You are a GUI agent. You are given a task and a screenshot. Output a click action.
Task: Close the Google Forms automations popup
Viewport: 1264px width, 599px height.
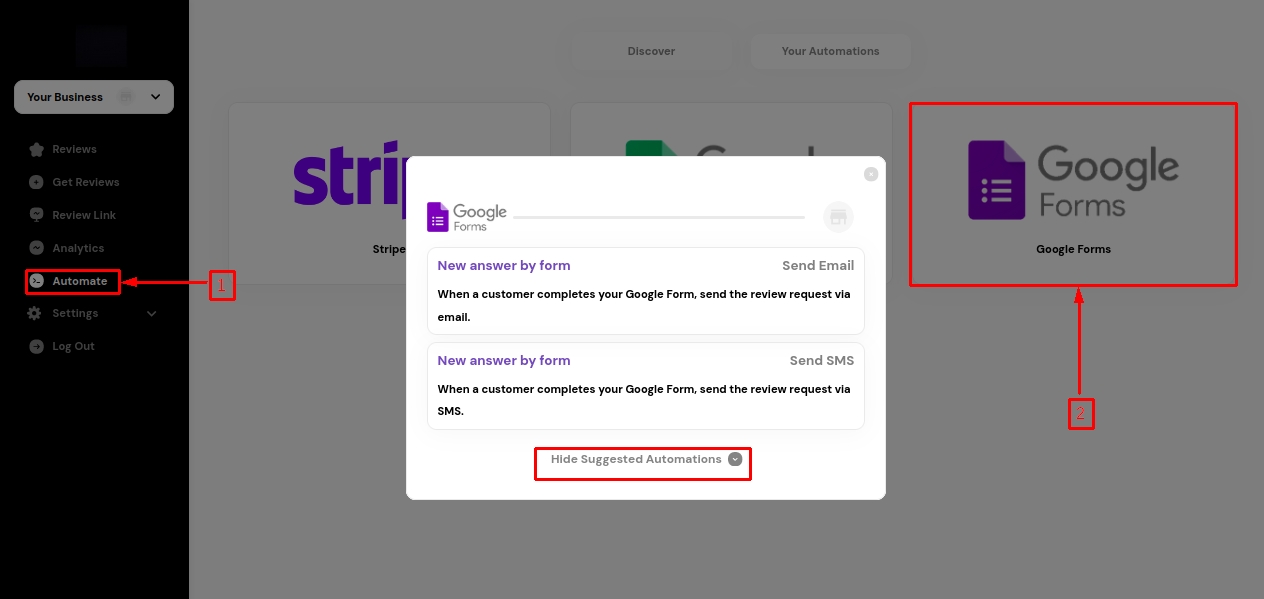click(871, 174)
